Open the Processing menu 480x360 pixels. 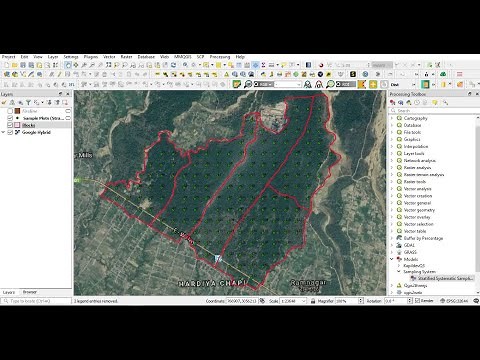coord(220,57)
